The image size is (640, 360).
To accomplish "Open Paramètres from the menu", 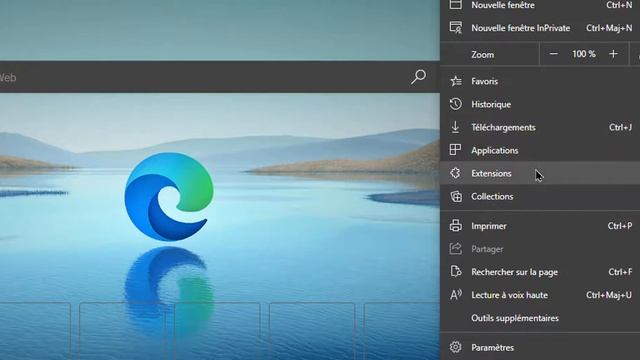I will coord(540,347).
